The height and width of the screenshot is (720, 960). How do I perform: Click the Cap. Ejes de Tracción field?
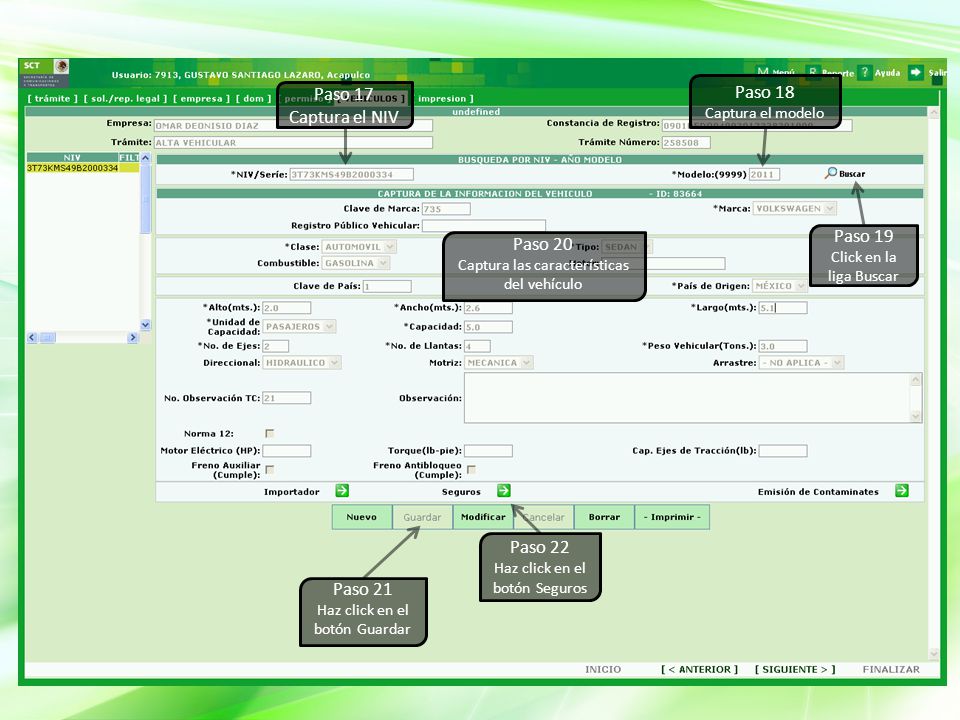783,451
